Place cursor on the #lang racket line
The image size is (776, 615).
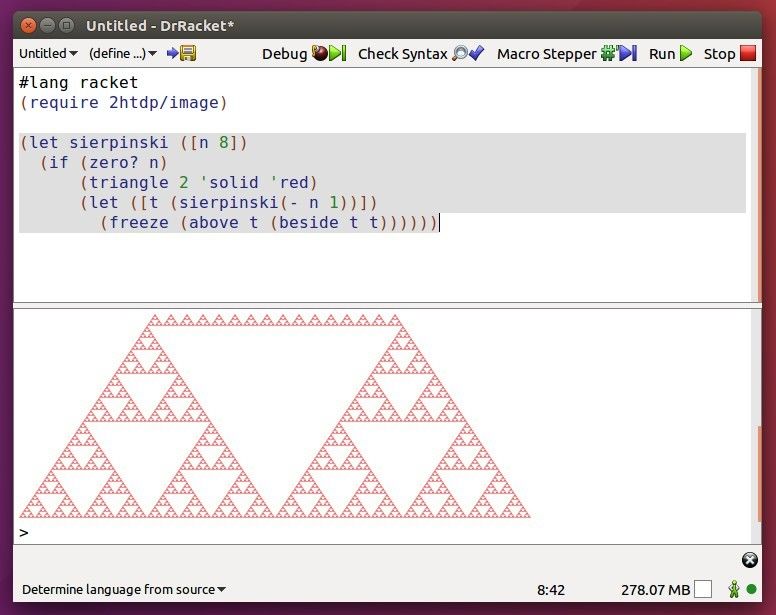pos(79,83)
